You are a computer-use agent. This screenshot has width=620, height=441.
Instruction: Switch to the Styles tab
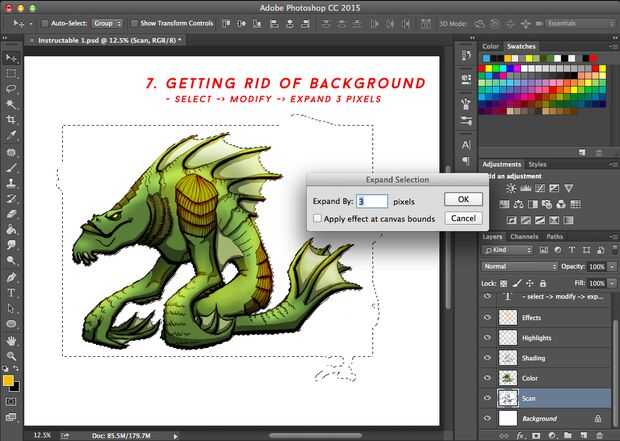click(538, 164)
